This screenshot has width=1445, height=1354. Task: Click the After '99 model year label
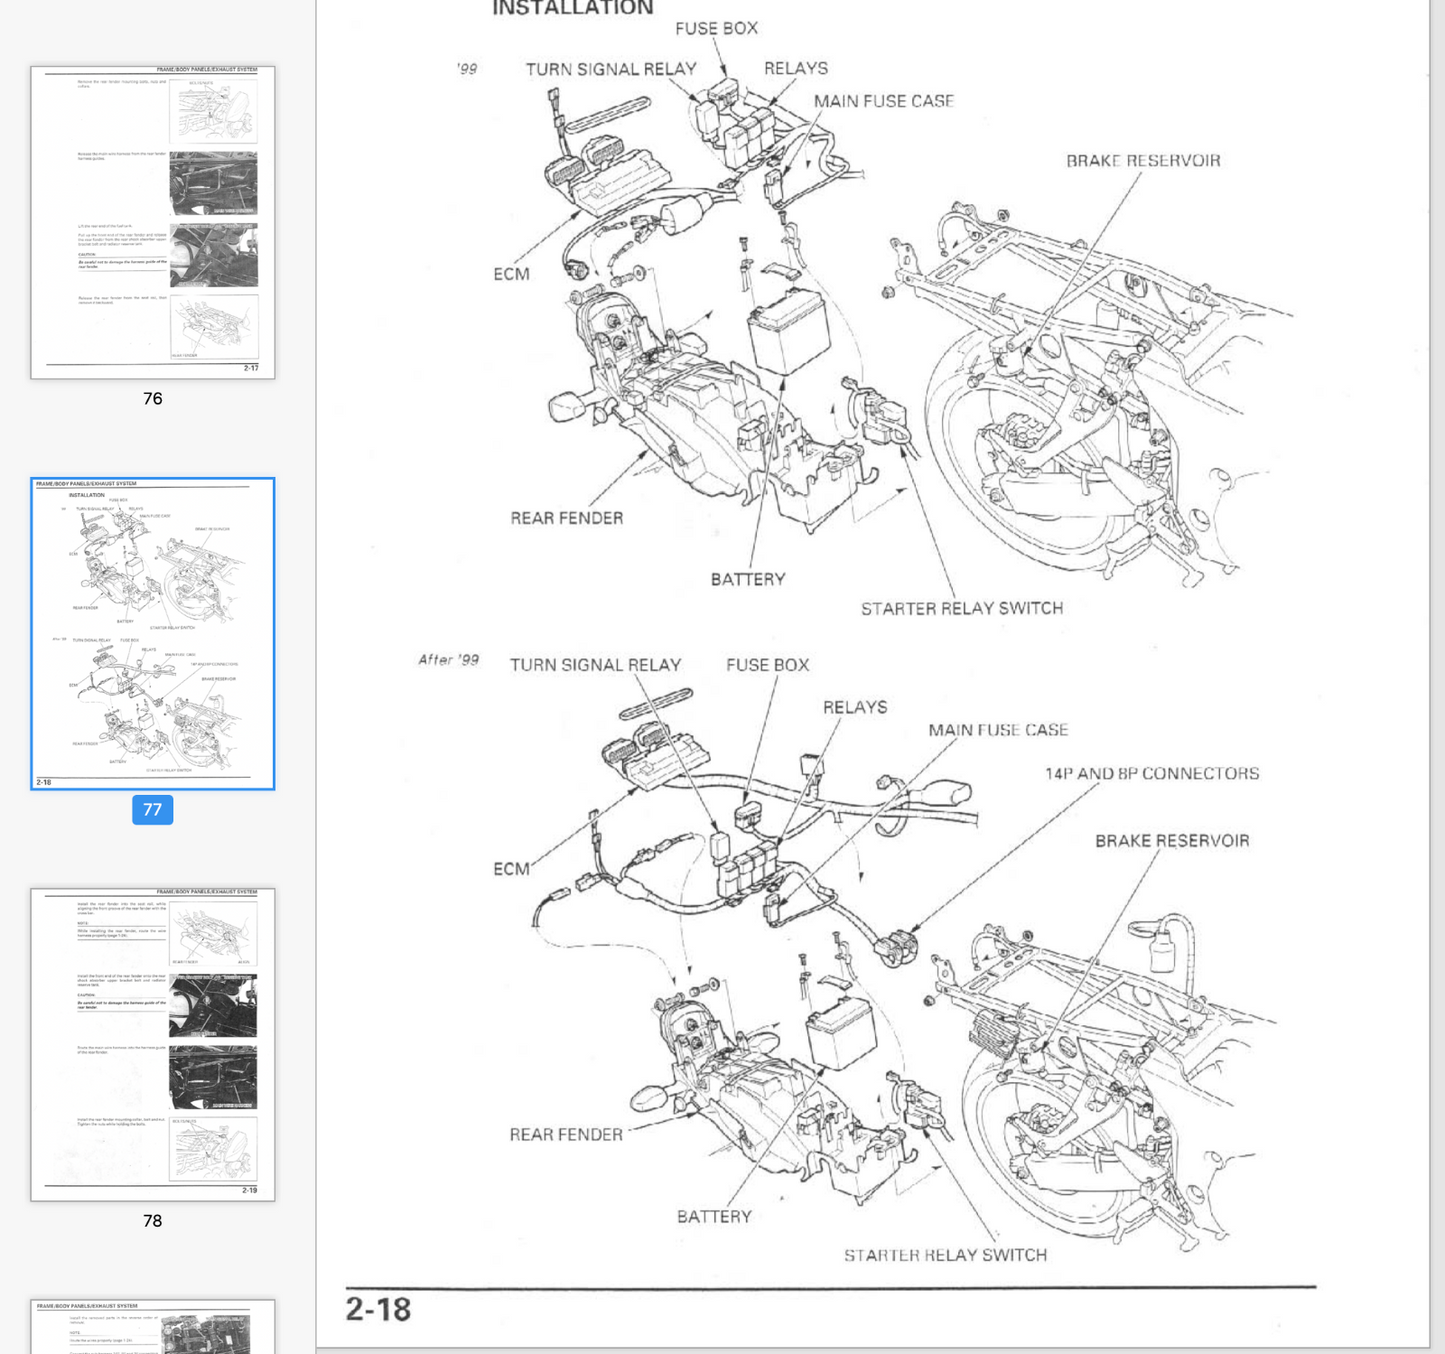448,660
